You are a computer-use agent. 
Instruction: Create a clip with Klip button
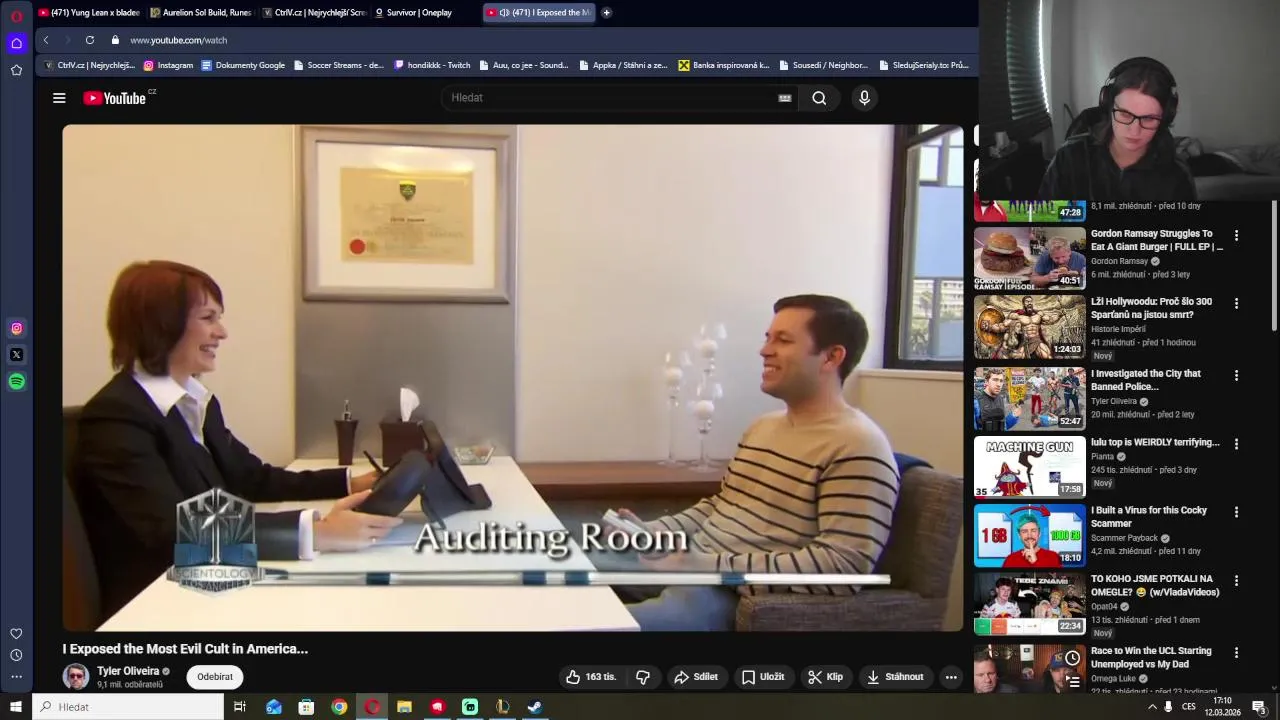(x=826, y=677)
